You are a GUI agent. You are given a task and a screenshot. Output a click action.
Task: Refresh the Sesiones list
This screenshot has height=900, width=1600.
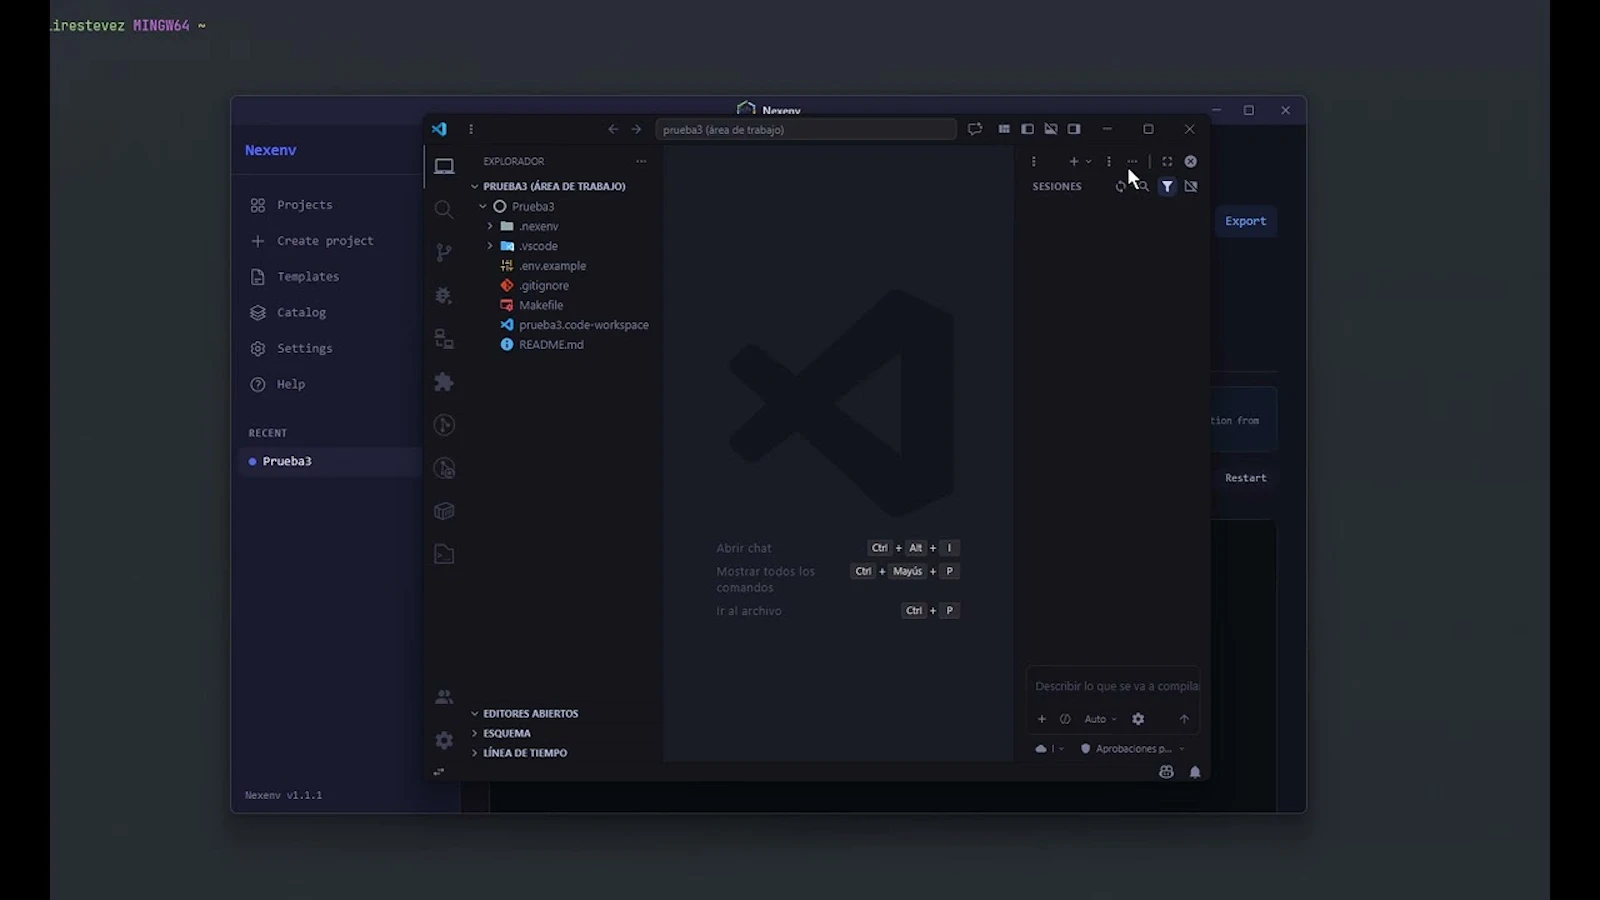1120,186
